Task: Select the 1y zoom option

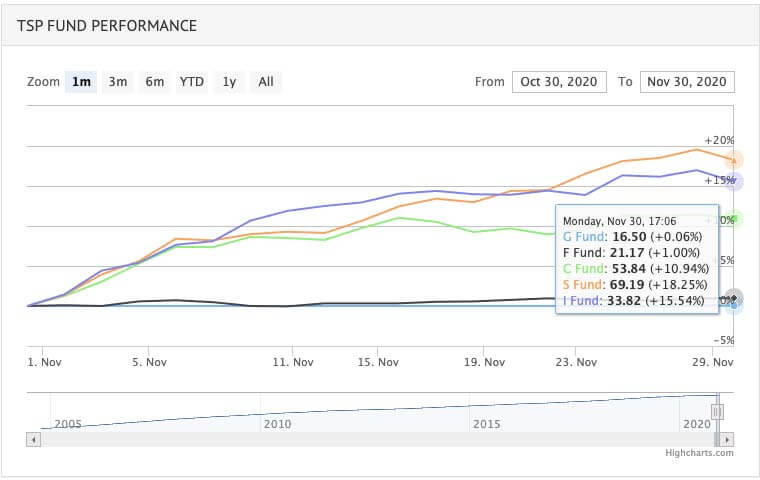Action: click(x=230, y=82)
